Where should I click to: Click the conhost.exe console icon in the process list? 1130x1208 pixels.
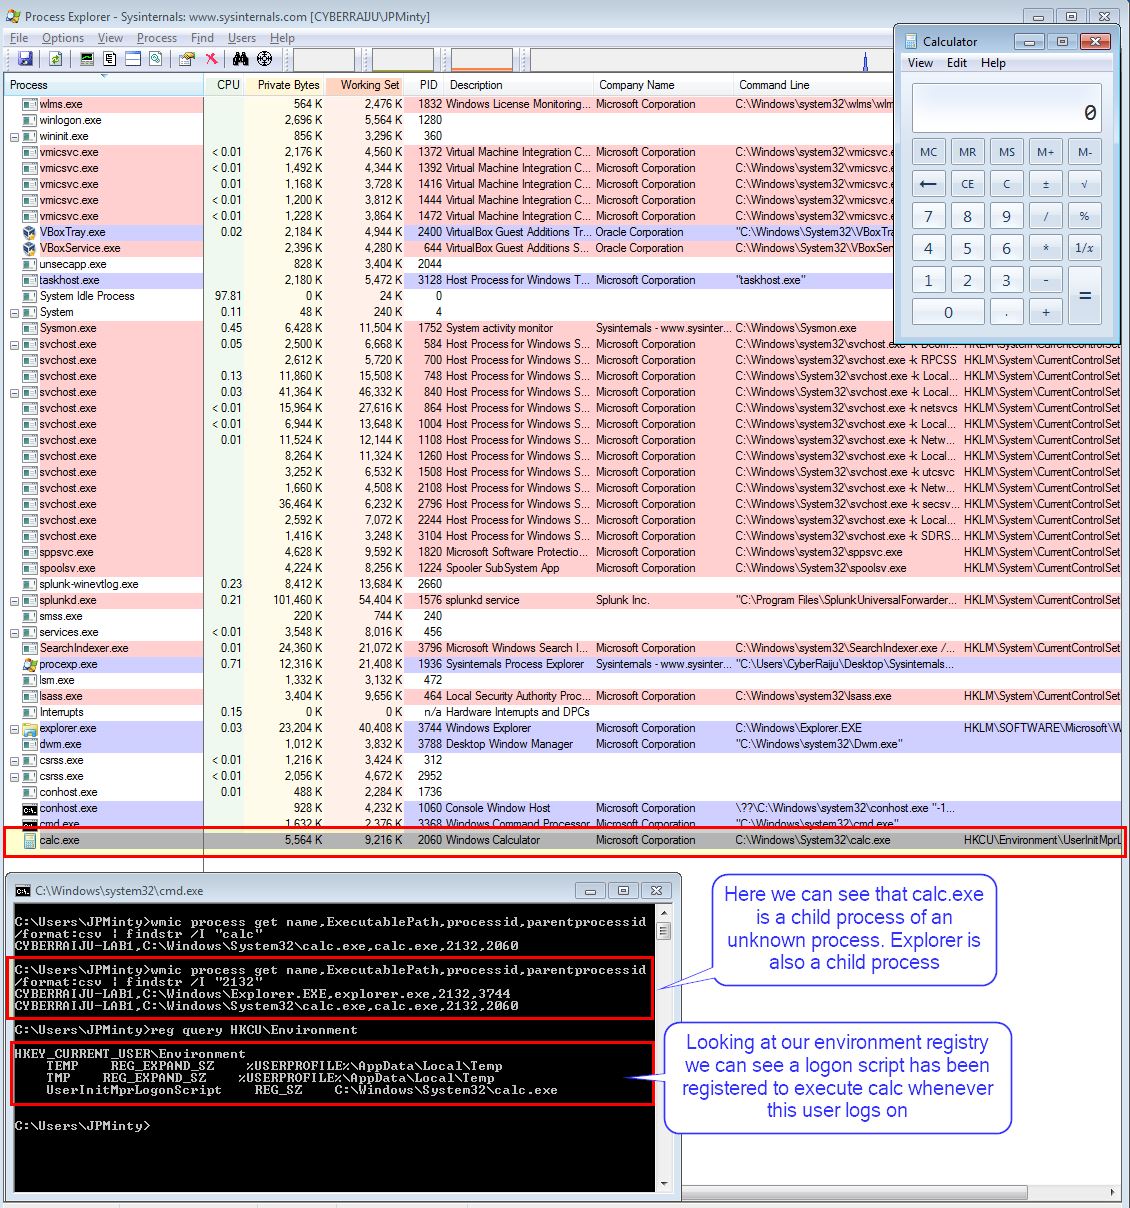(x=29, y=808)
